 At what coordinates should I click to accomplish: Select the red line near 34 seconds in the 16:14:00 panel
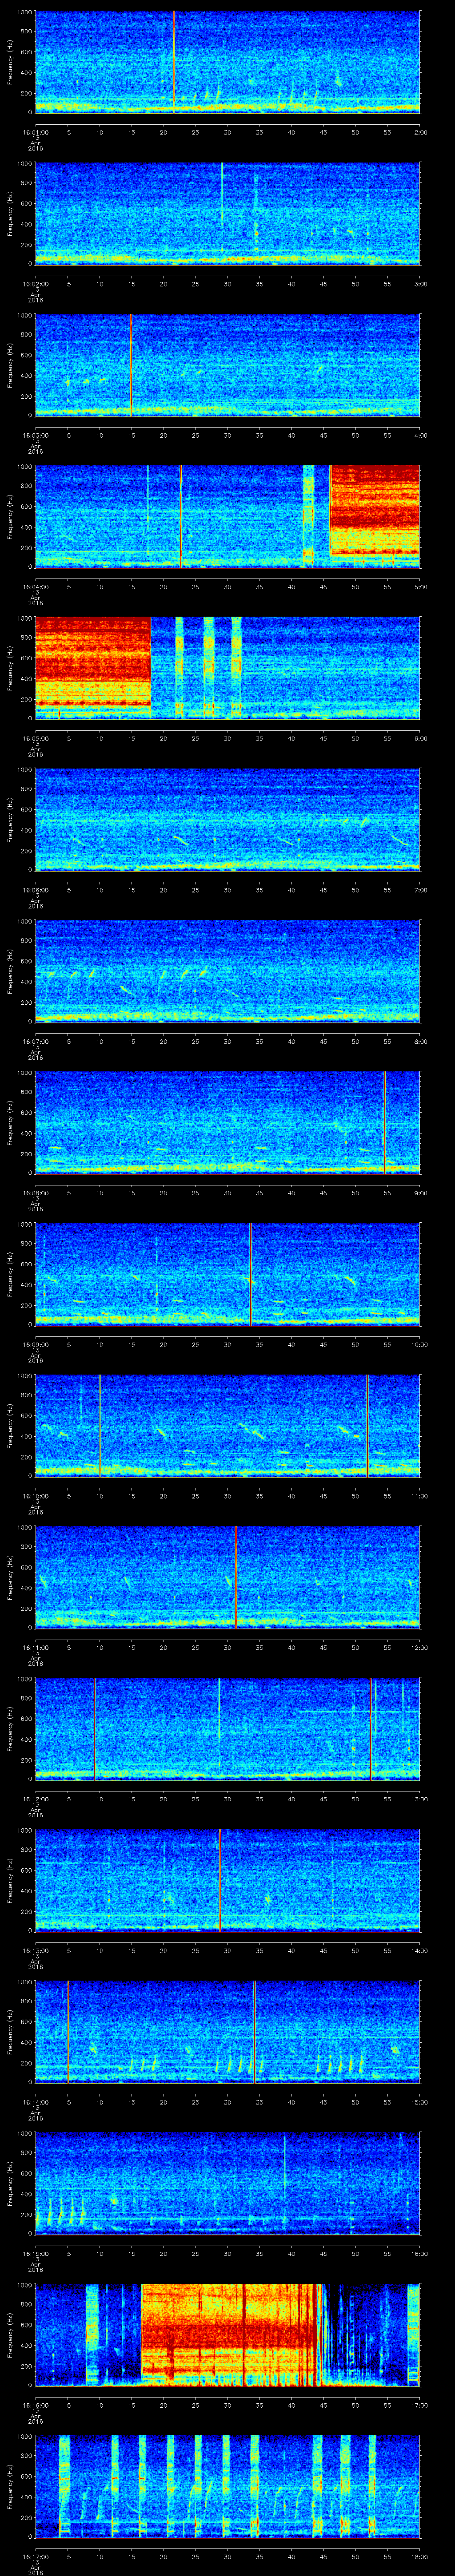coord(254,2031)
